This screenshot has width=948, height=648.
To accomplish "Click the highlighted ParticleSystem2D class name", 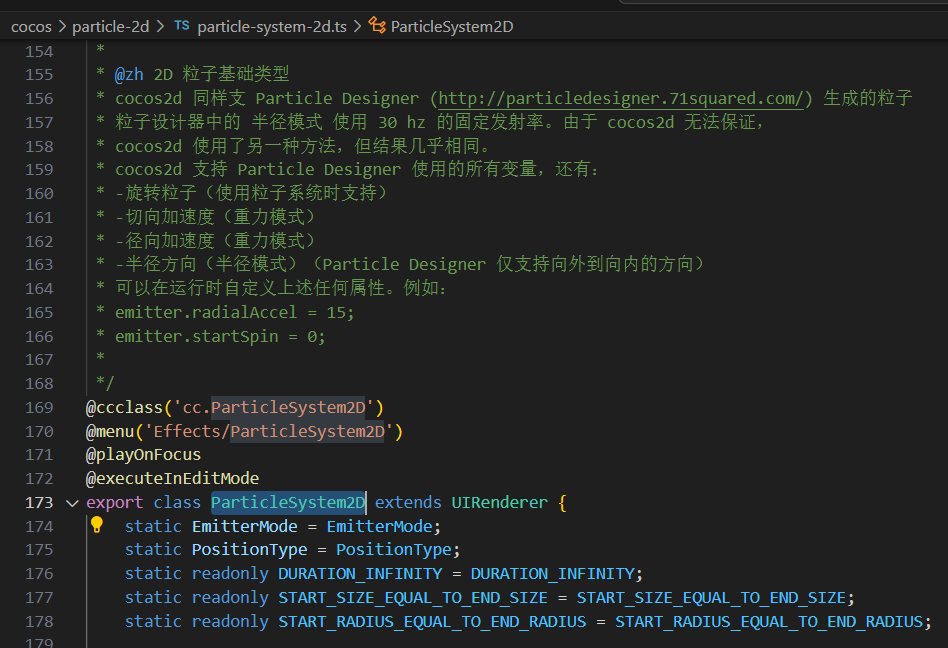I will click(x=288, y=502).
